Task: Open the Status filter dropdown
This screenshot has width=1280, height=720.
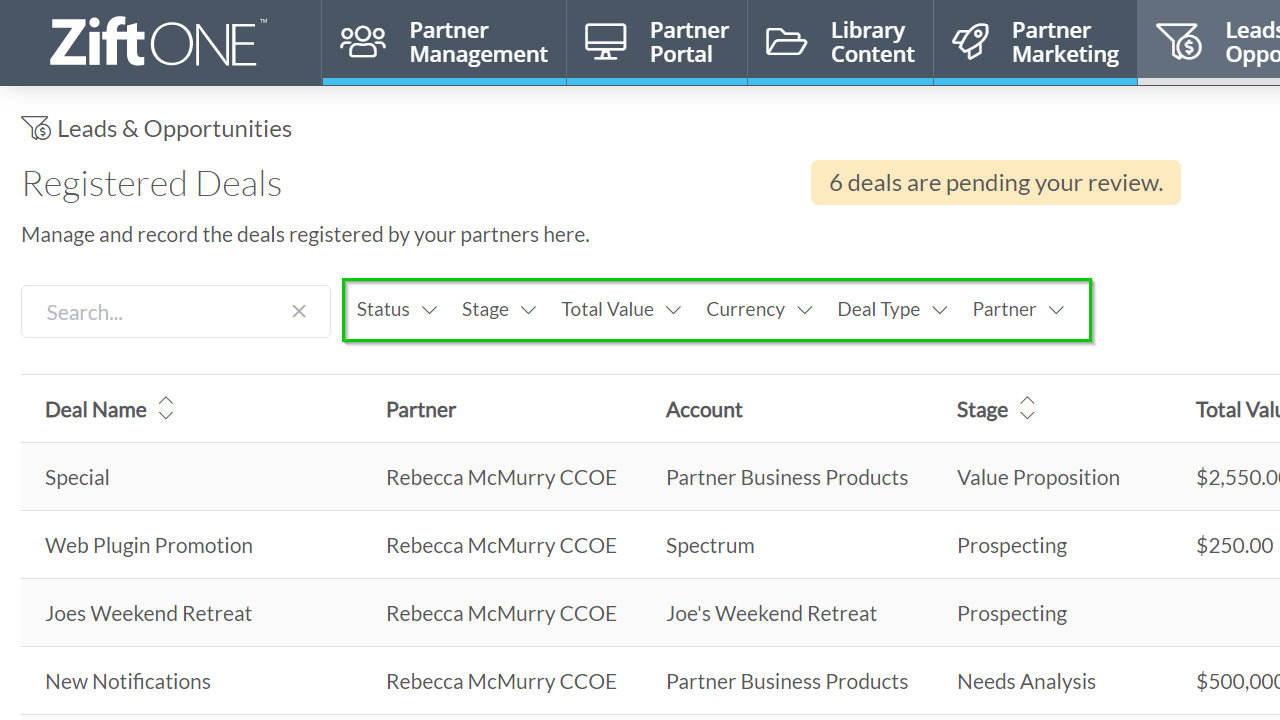Action: click(396, 309)
